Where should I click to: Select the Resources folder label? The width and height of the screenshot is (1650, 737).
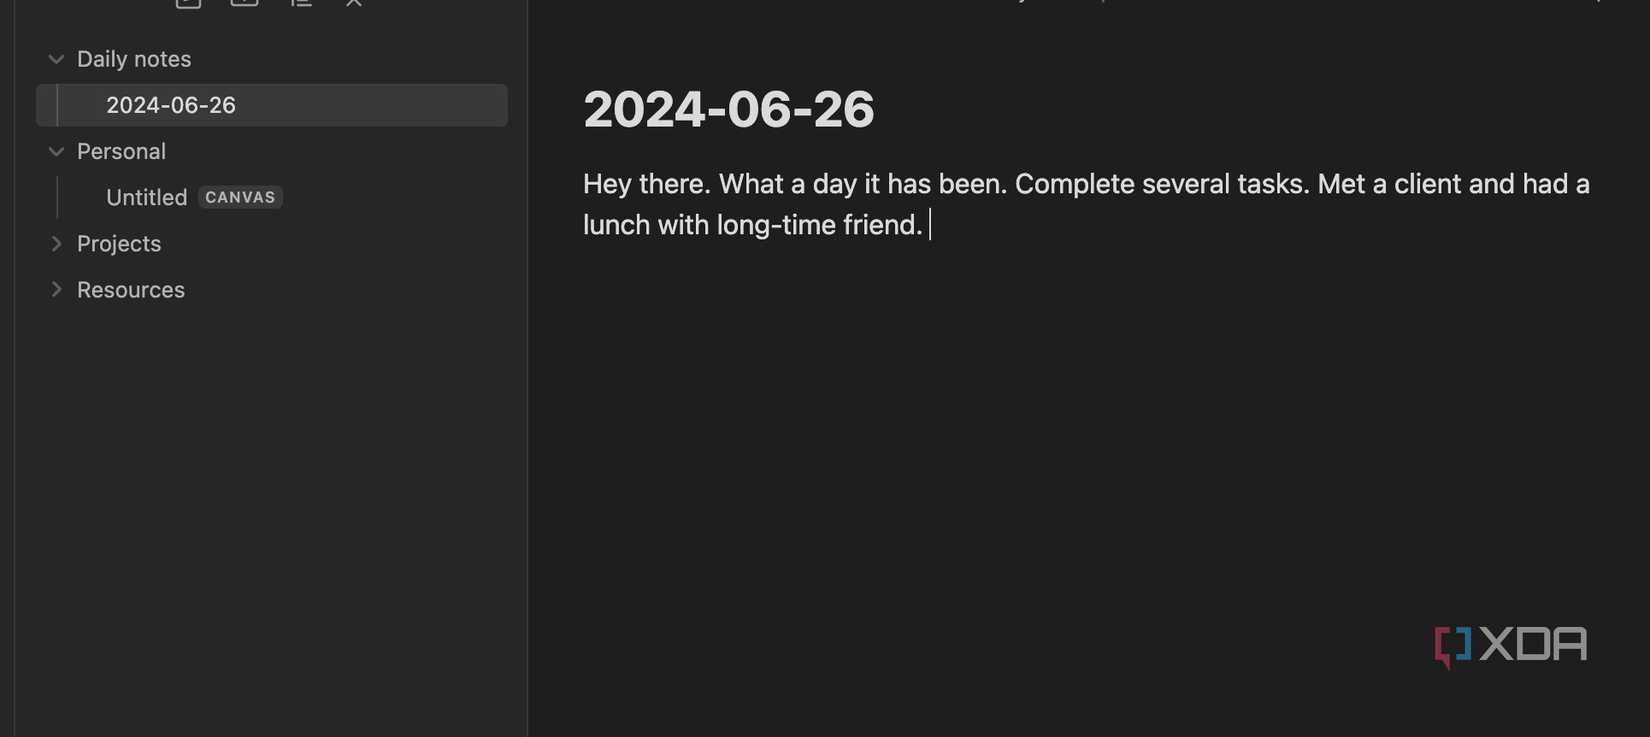pos(131,290)
